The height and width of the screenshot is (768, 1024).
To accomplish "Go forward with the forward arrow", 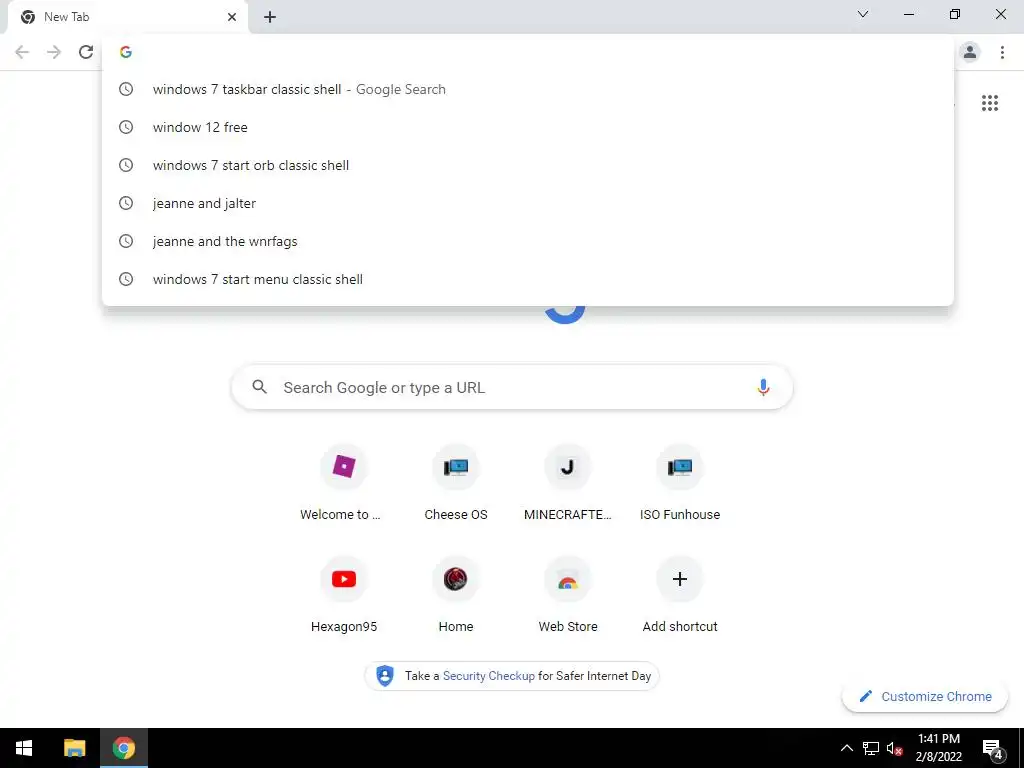I will 54,52.
